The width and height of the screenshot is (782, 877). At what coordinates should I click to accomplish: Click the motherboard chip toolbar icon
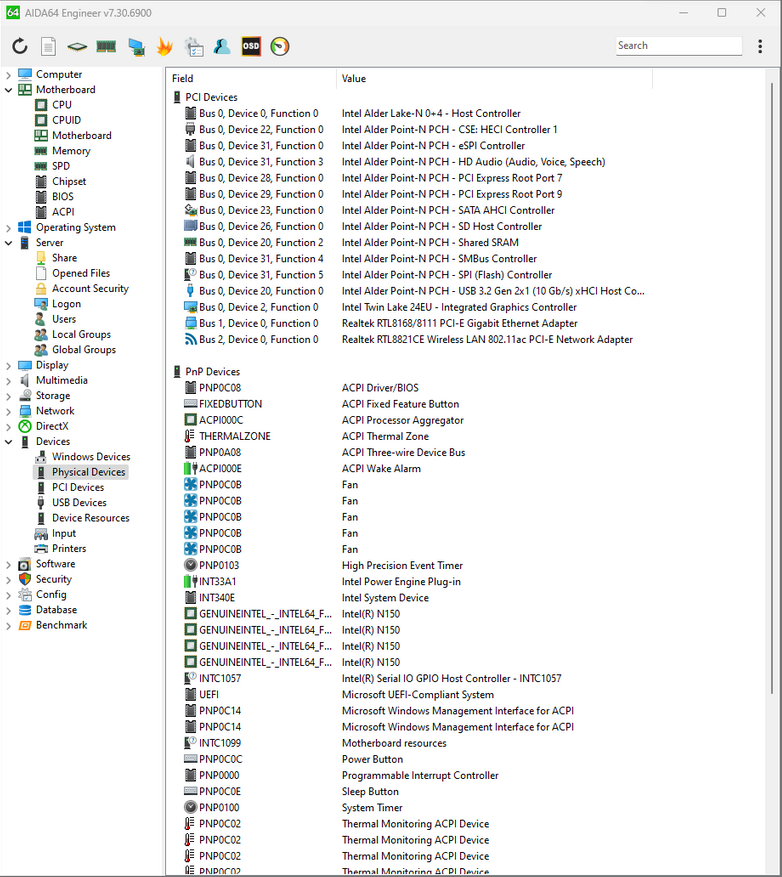[77, 46]
